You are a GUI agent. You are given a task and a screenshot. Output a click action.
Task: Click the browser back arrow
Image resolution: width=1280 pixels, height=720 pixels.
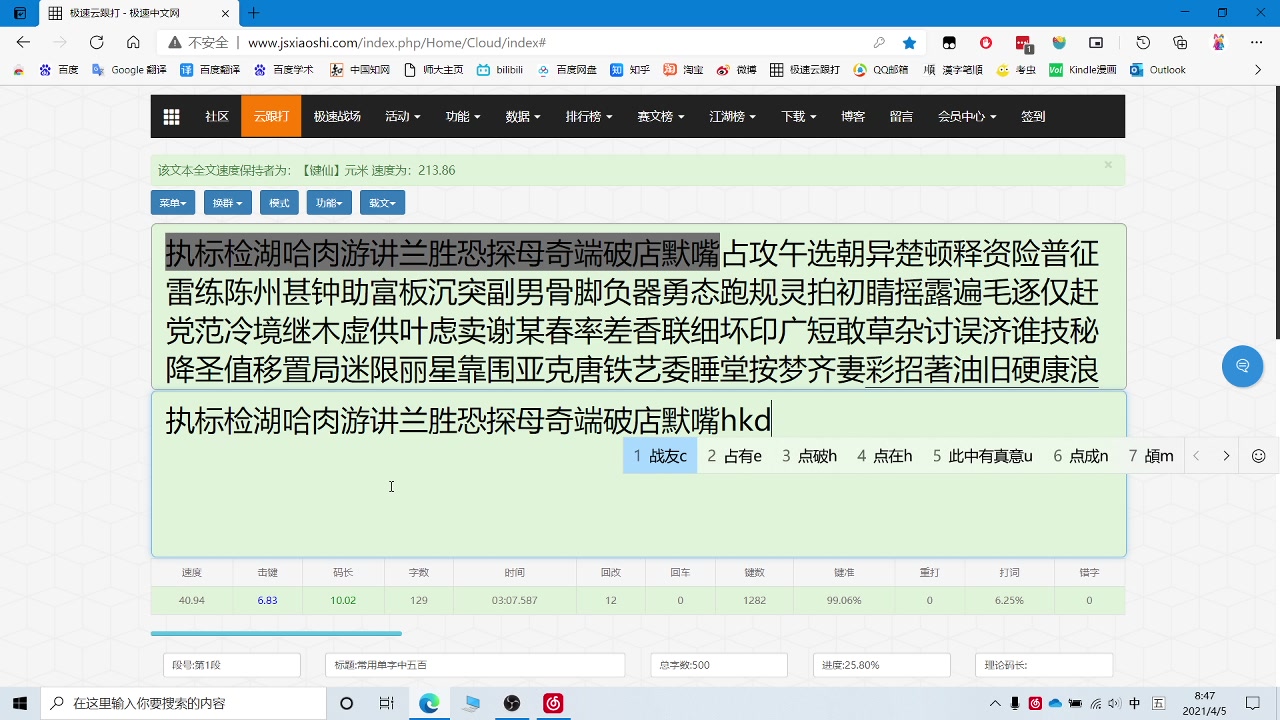tap(24, 42)
